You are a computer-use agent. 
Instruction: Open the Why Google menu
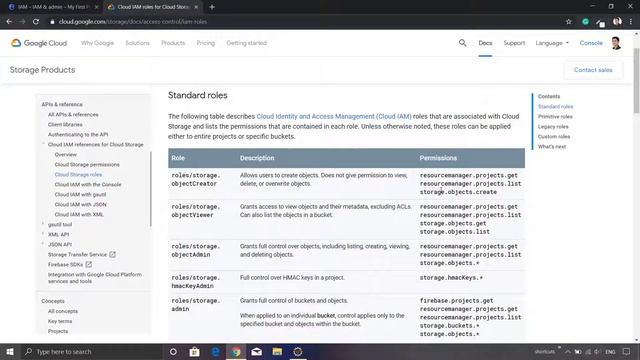click(97, 43)
